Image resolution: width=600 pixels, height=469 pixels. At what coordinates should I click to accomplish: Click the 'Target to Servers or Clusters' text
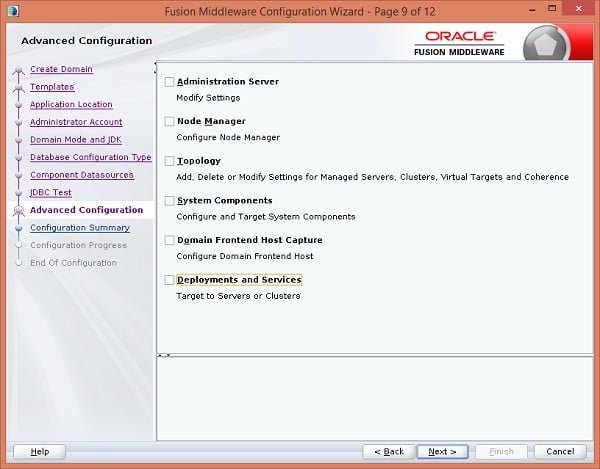pos(238,296)
